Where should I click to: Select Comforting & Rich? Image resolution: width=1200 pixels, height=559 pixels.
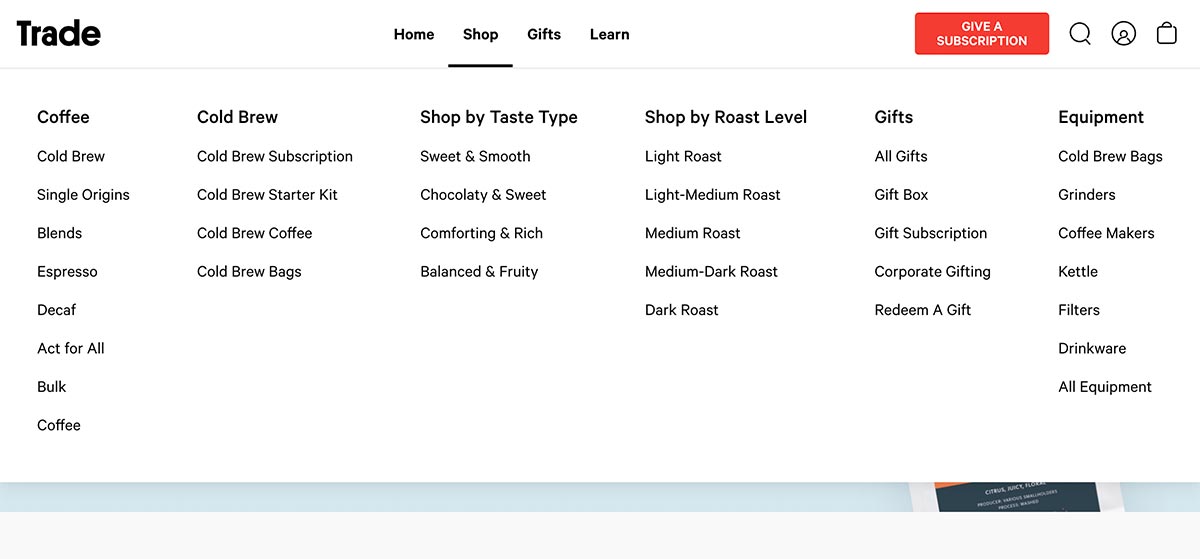pyautogui.click(x=481, y=233)
